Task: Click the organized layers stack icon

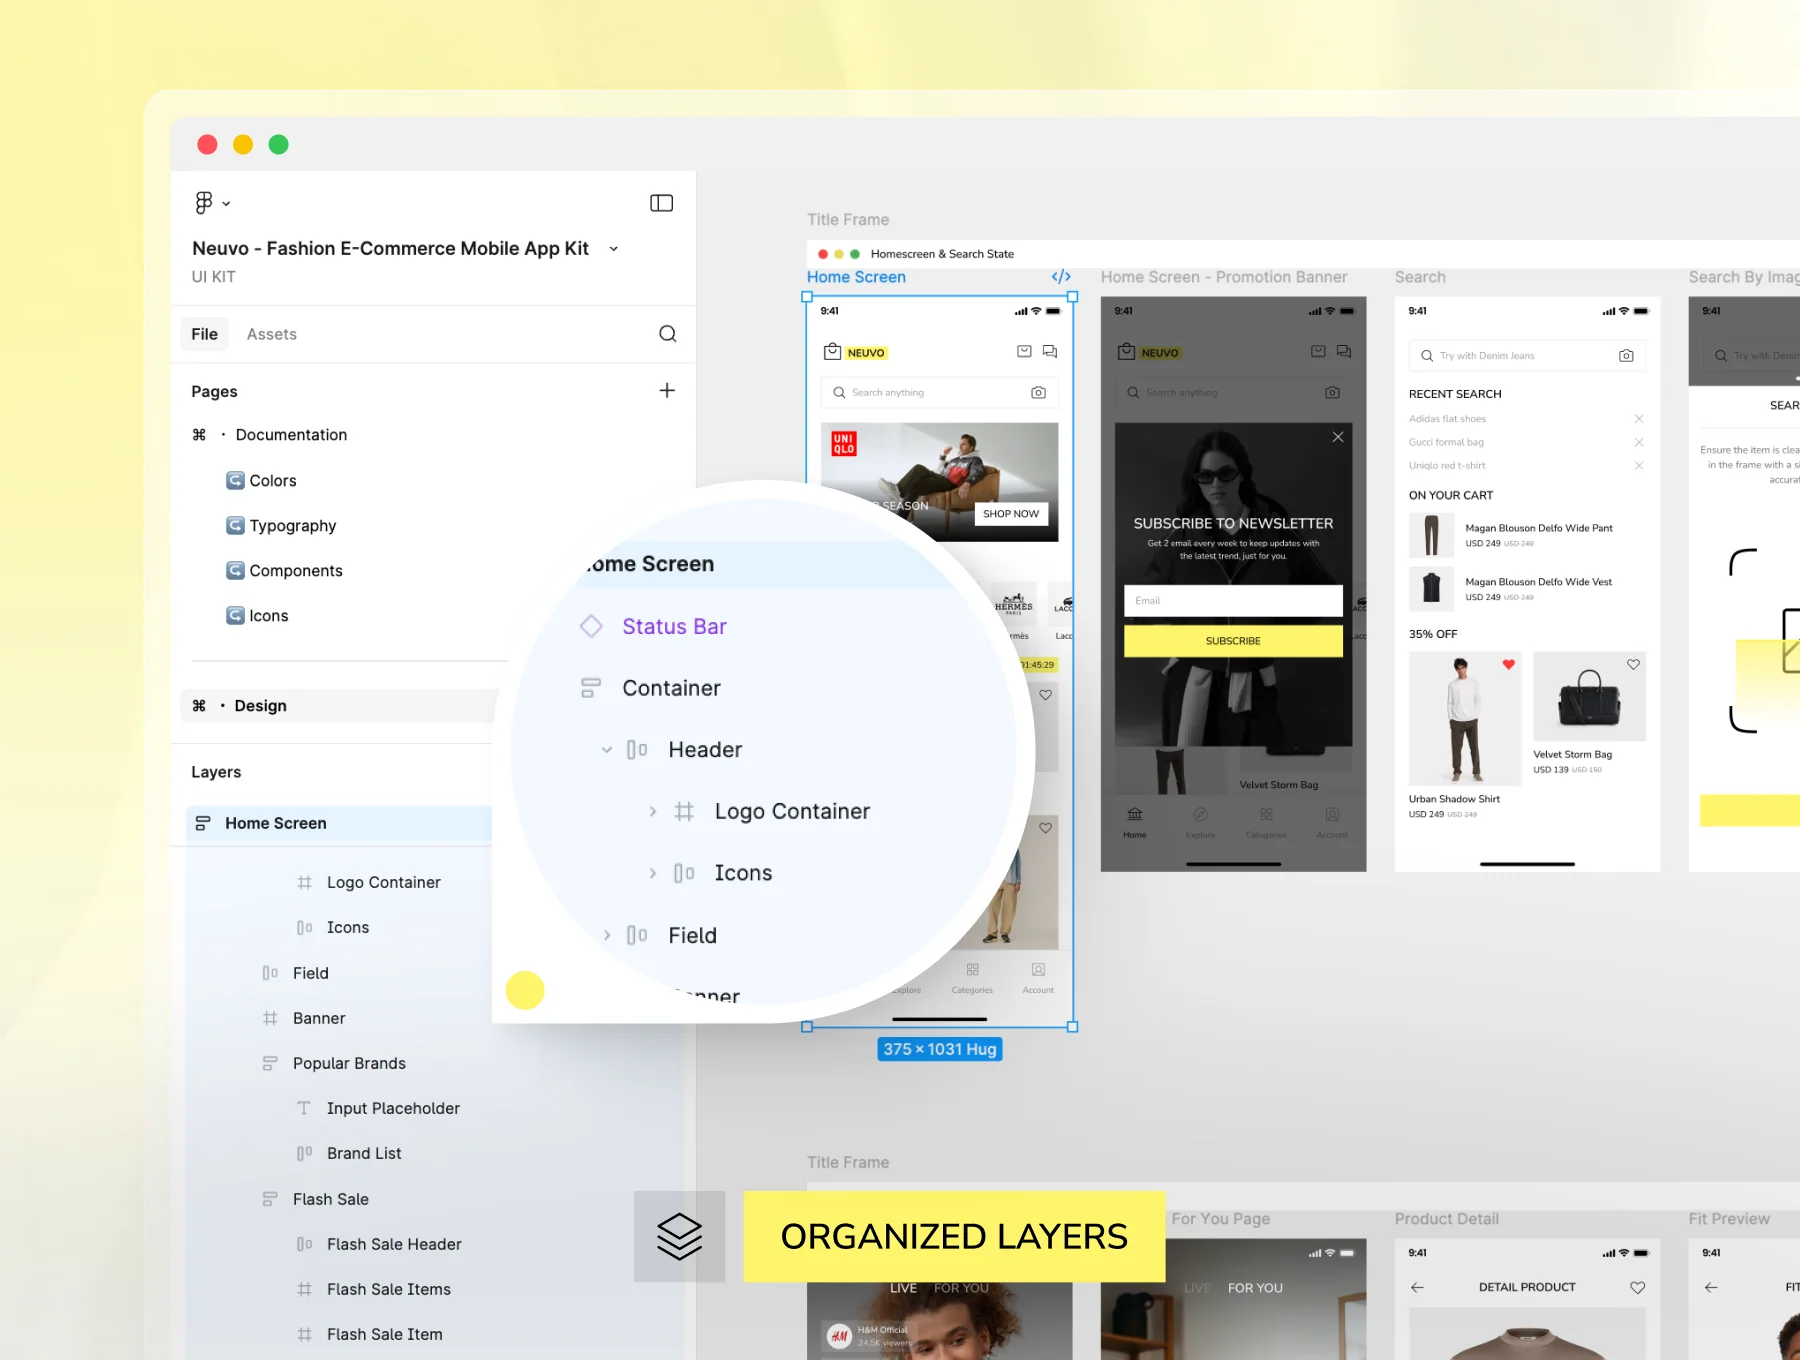Action: pyautogui.click(x=680, y=1237)
